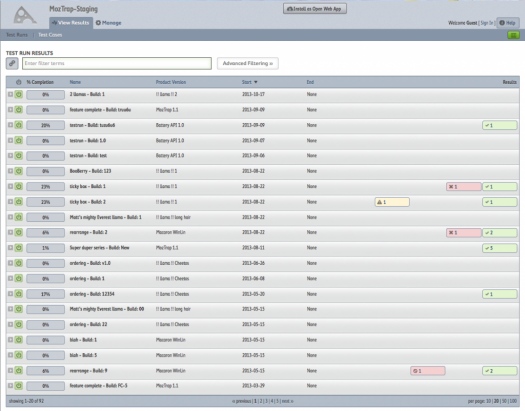Click the 20% completion bar of testrun
Image resolution: width=525 pixels, height=411 pixels.
pos(46,125)
